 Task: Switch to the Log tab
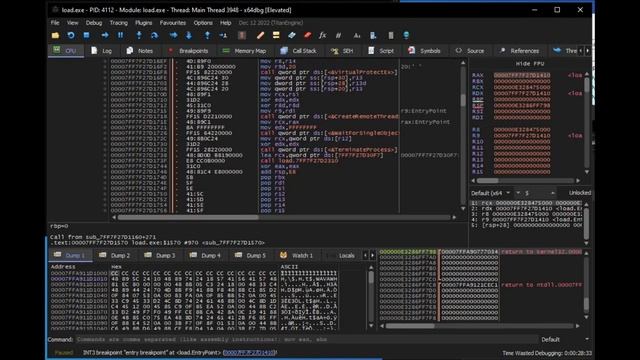point(102,51)
